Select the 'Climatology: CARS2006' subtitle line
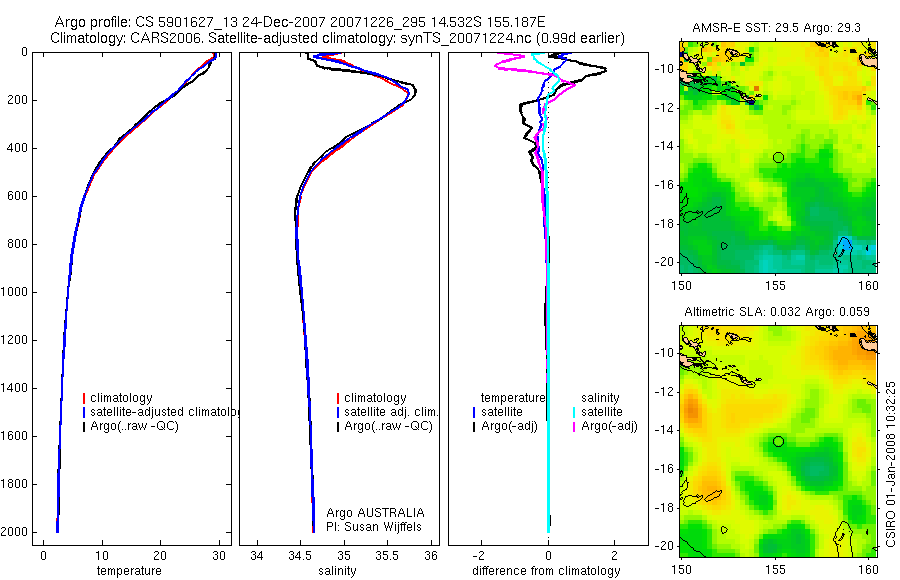 338,38
